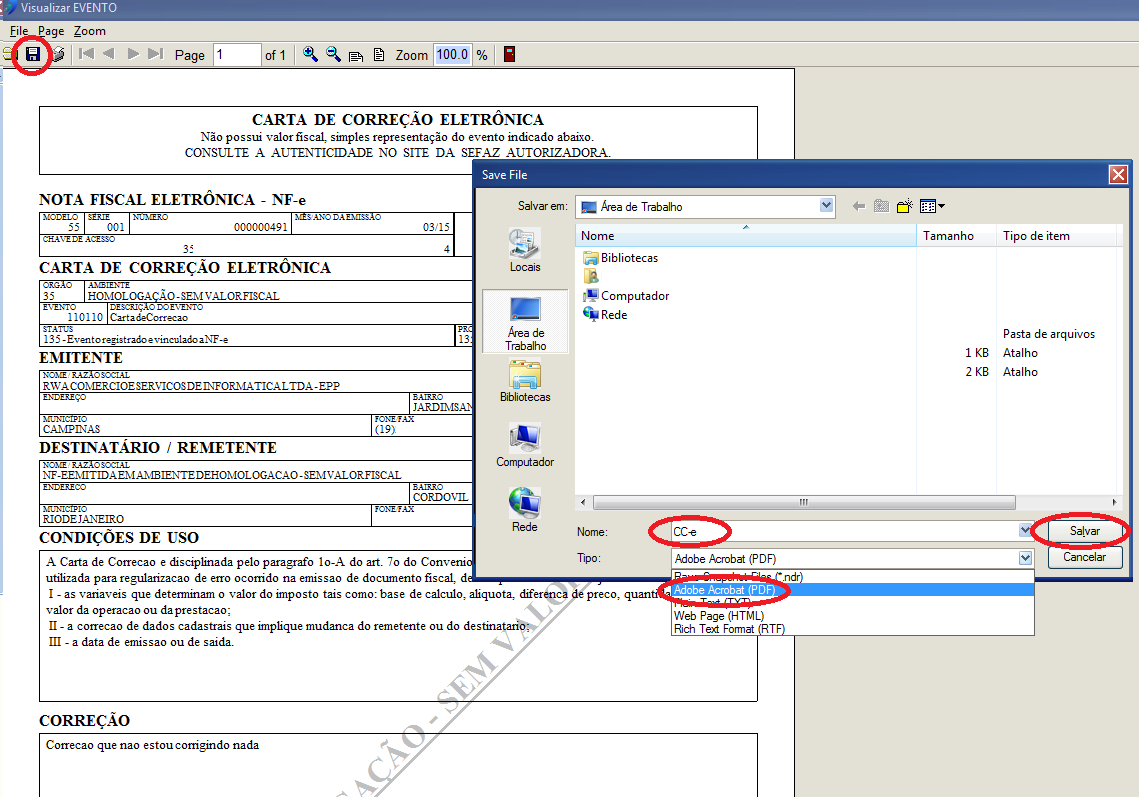Select the Bibliotecas folder in the file list
The width and height of the screenshot is (1139, 797).
[621, 258]
